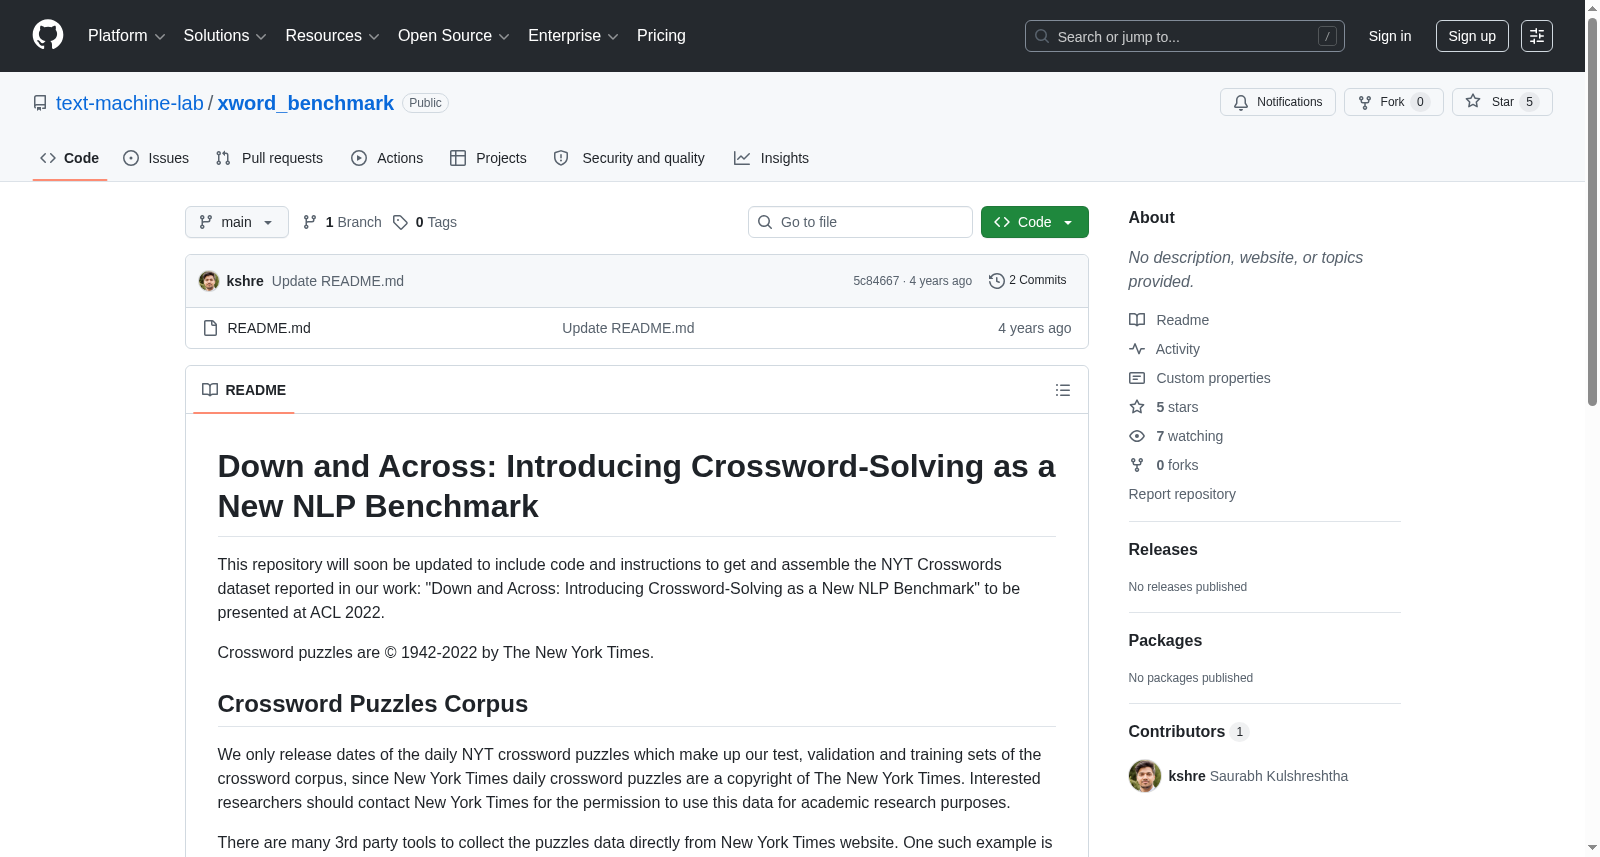1600x857 pixels.
Task: Jump to Readme from the About sidebar
Action: point(1169,320)
